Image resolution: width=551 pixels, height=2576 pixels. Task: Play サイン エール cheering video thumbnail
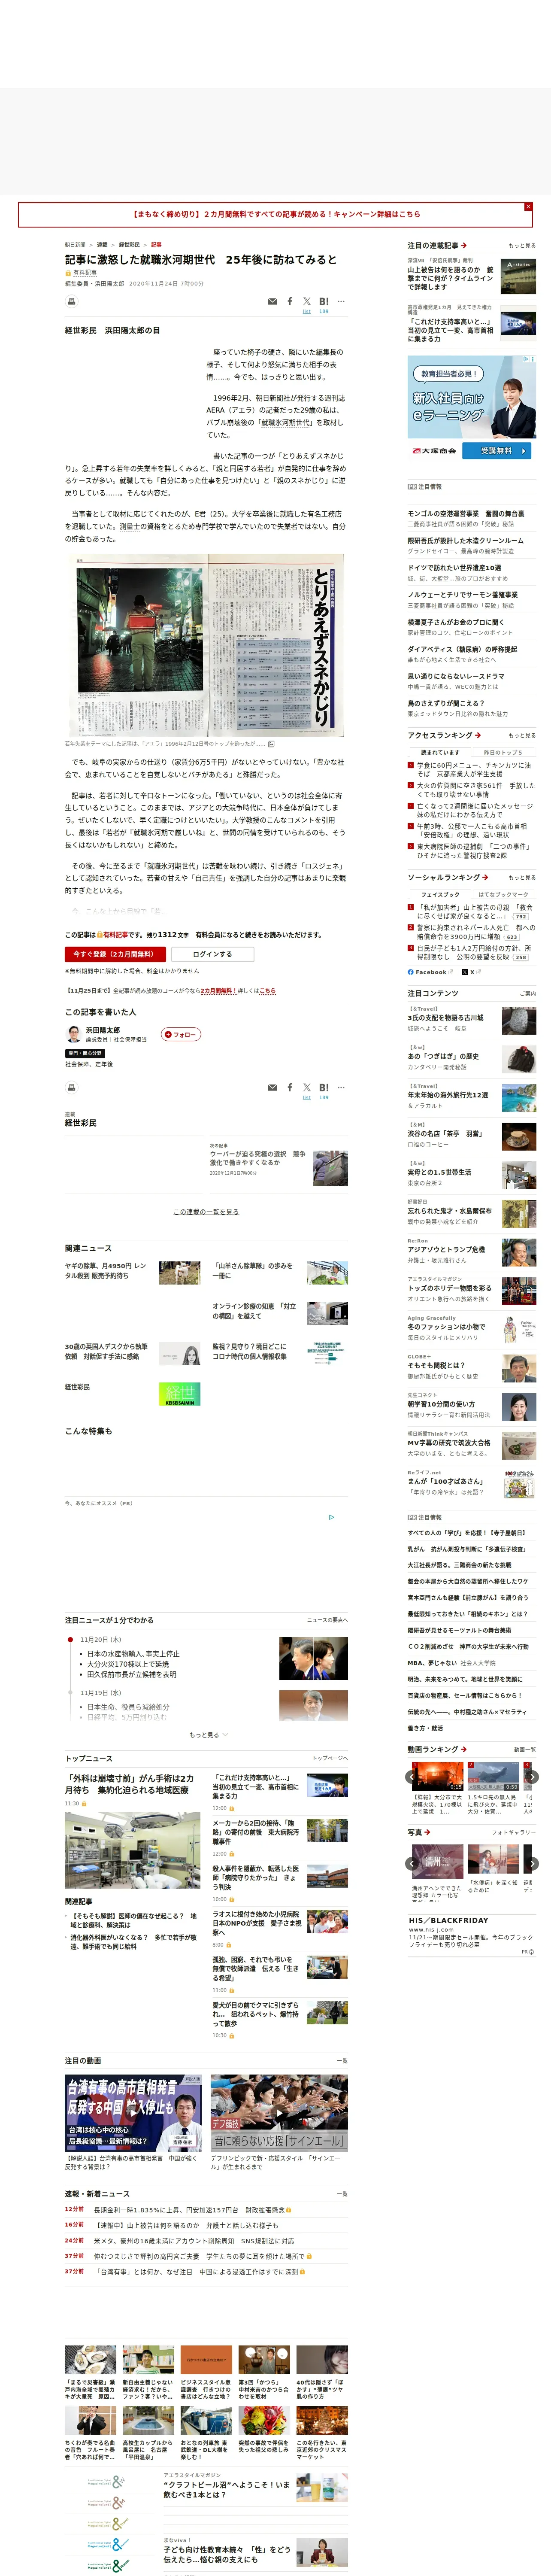pos(279,2113)
